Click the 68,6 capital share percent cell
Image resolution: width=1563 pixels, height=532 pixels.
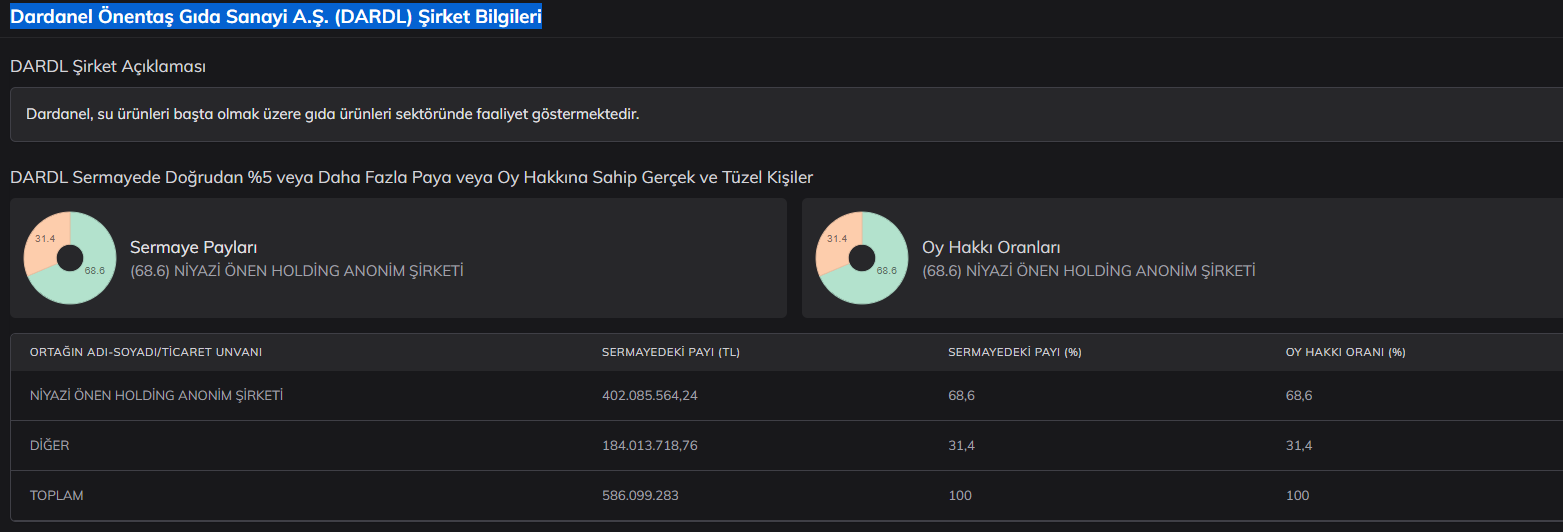pos(961,396)
